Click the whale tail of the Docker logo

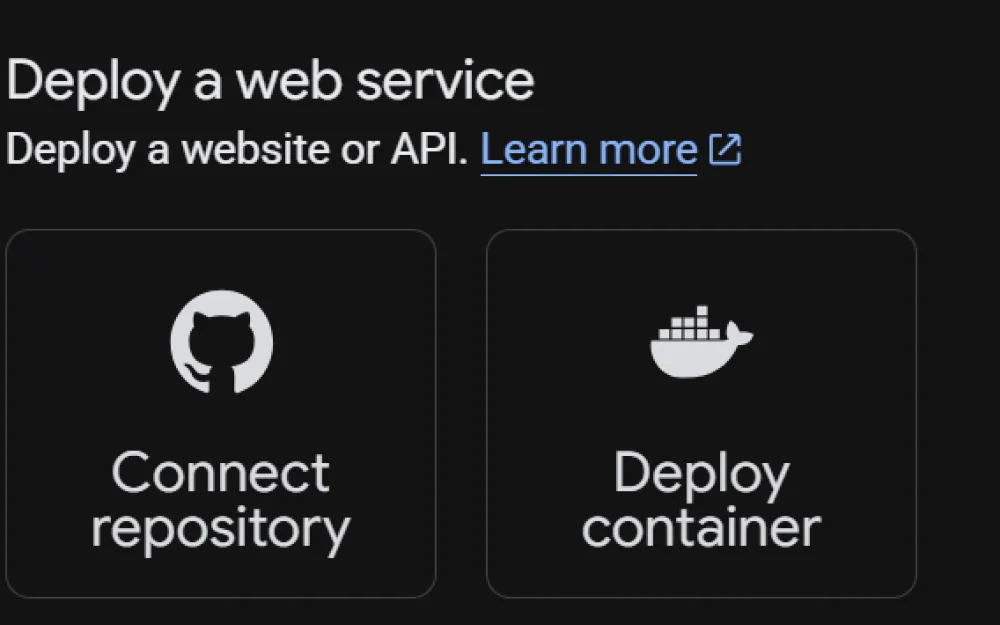click(740, 334)
